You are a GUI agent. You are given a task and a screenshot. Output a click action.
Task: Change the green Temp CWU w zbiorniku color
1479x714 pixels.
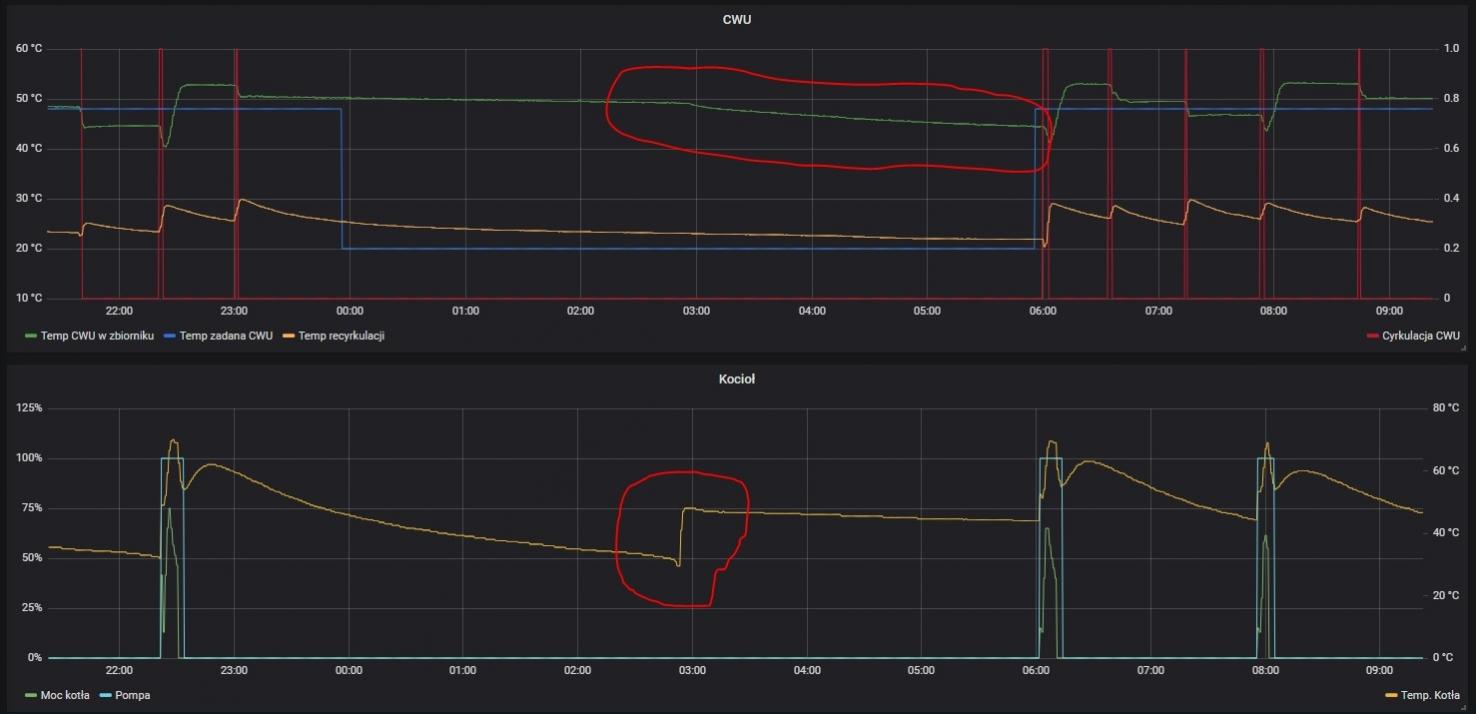[31, 336]
